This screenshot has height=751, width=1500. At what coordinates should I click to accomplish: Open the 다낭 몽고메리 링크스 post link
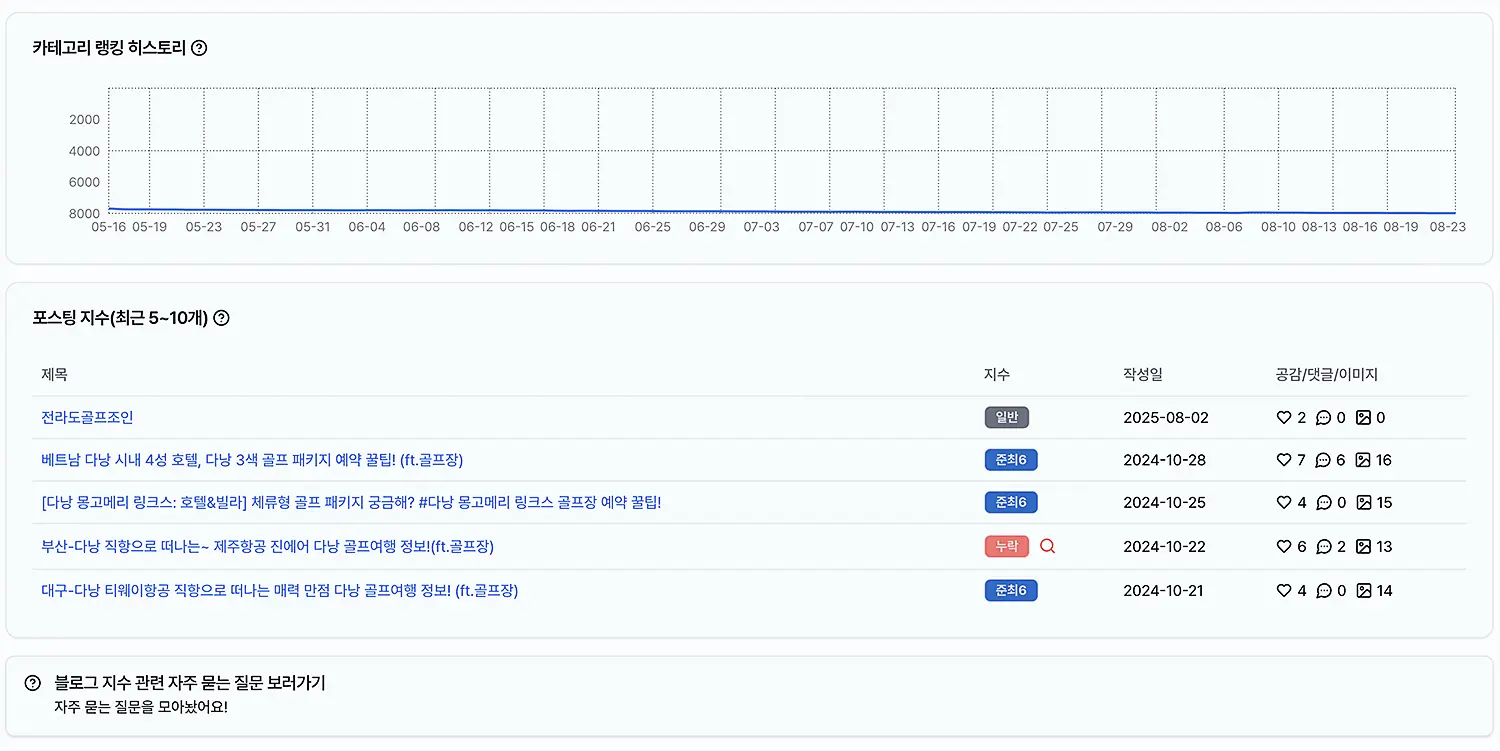[351, 503]
